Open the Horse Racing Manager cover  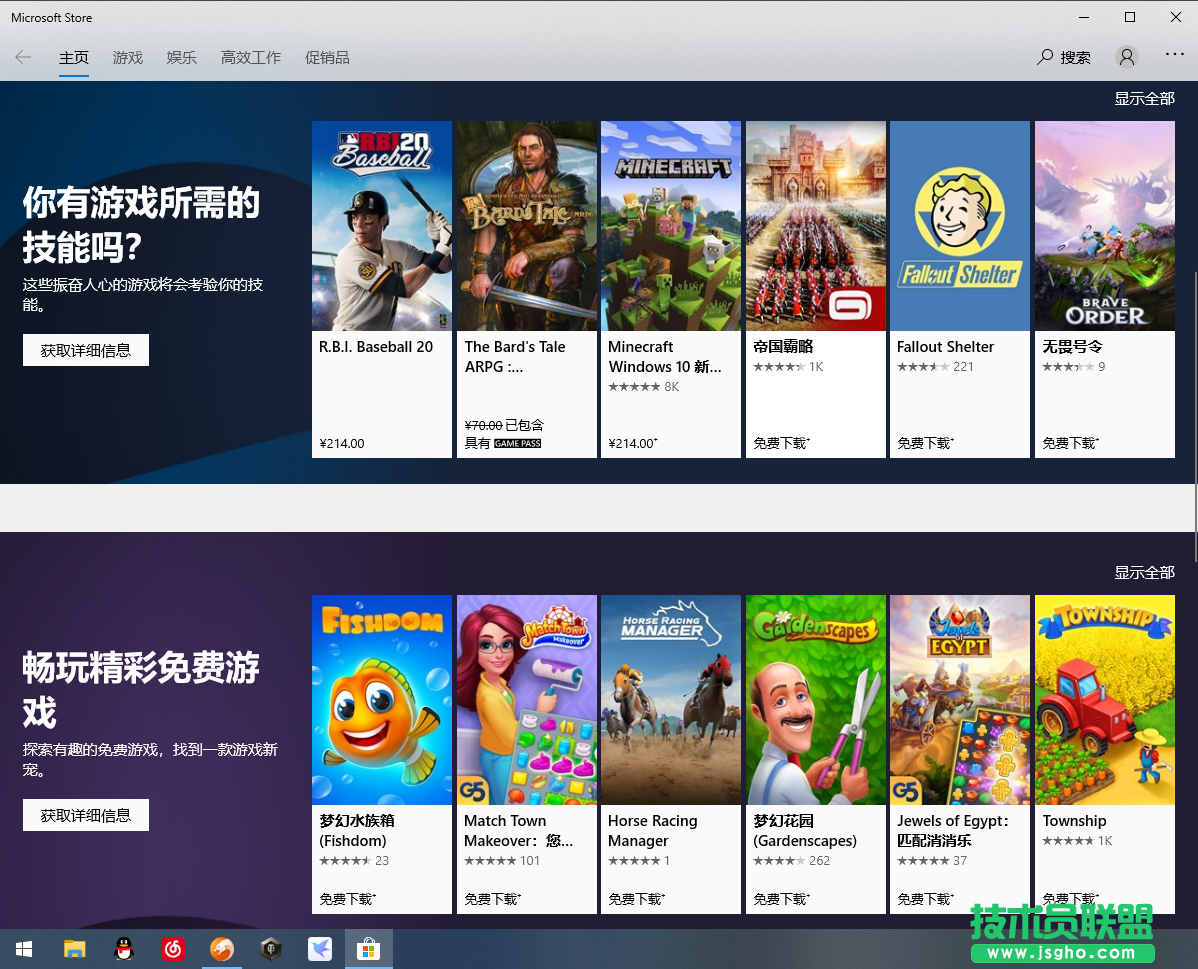point(671,700)
